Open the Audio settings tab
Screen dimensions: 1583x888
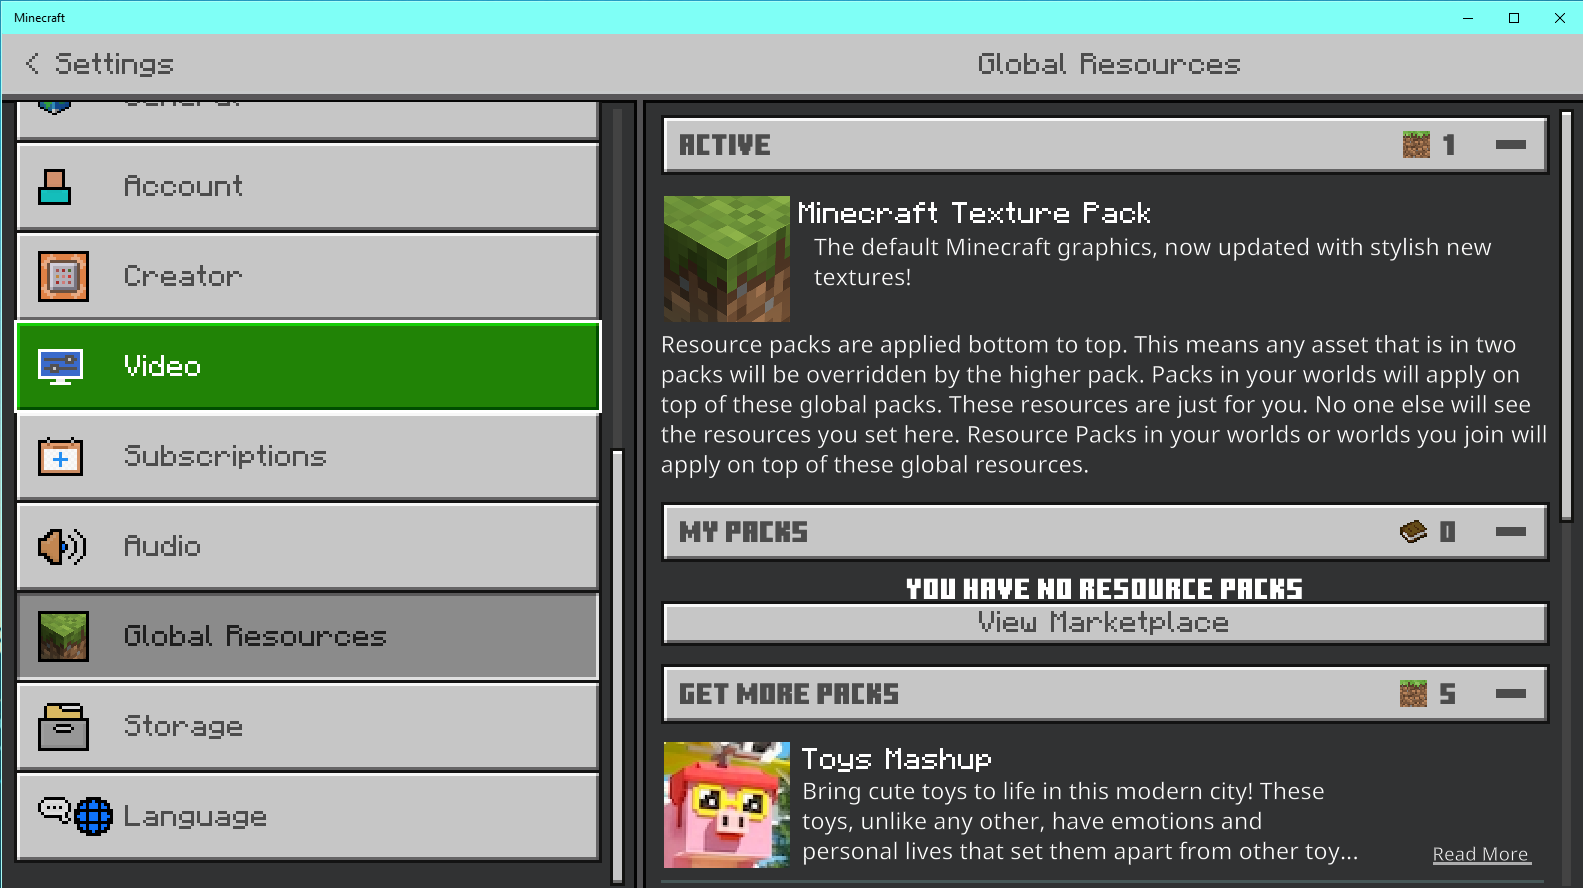point(308,547)
